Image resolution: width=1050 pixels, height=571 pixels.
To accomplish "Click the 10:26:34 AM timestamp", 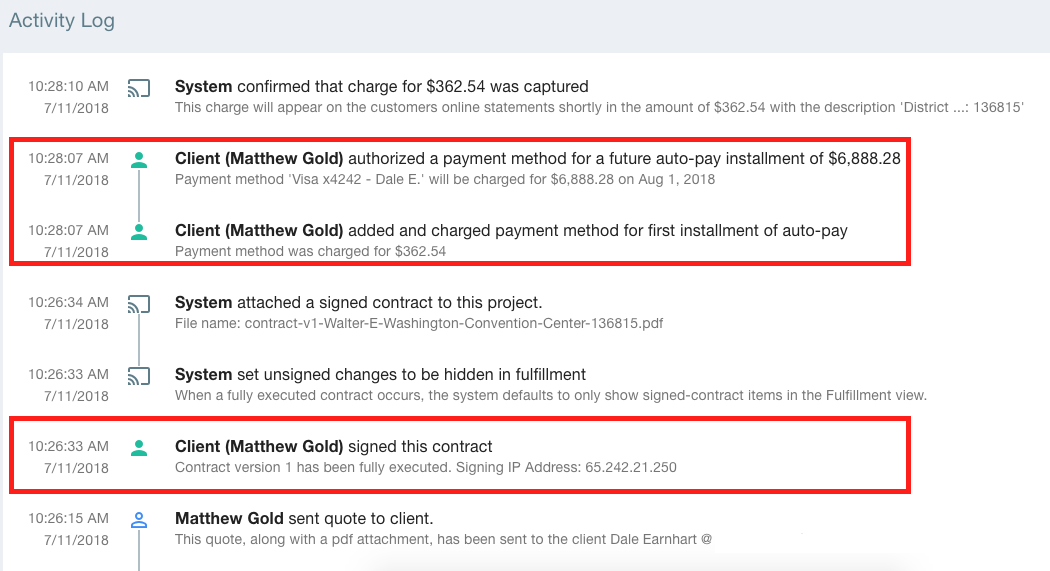I will click(x=68, y=303).
